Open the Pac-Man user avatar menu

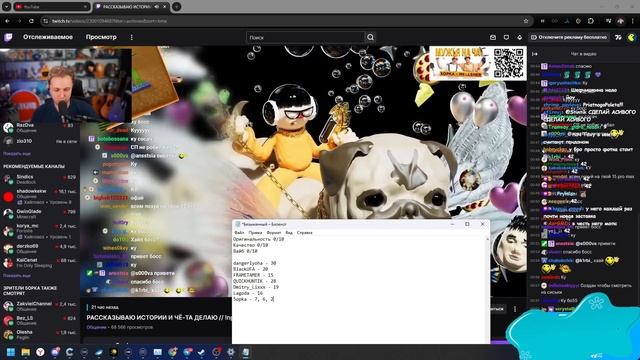[x=631, y=38]
